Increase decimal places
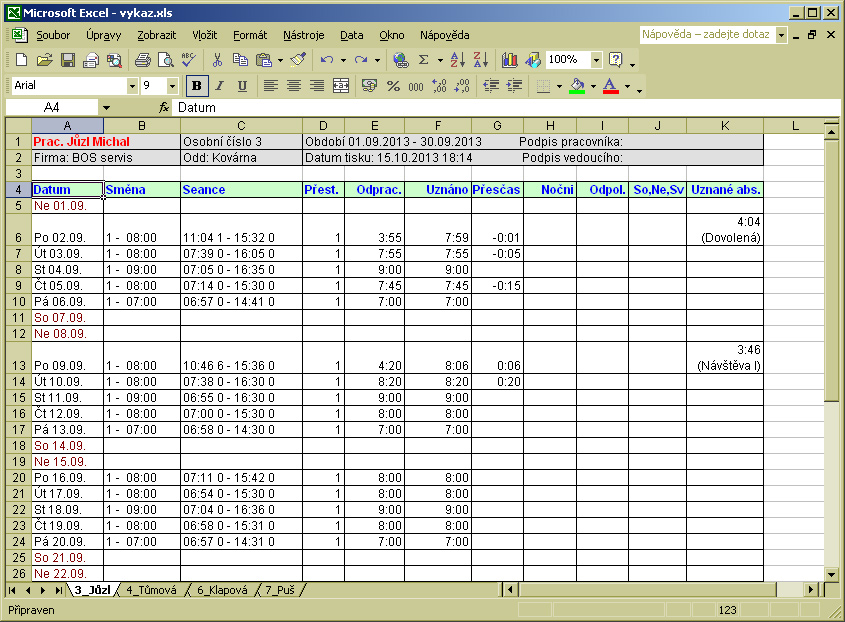Screen dimensions: 845x622 tap(439, 86)
